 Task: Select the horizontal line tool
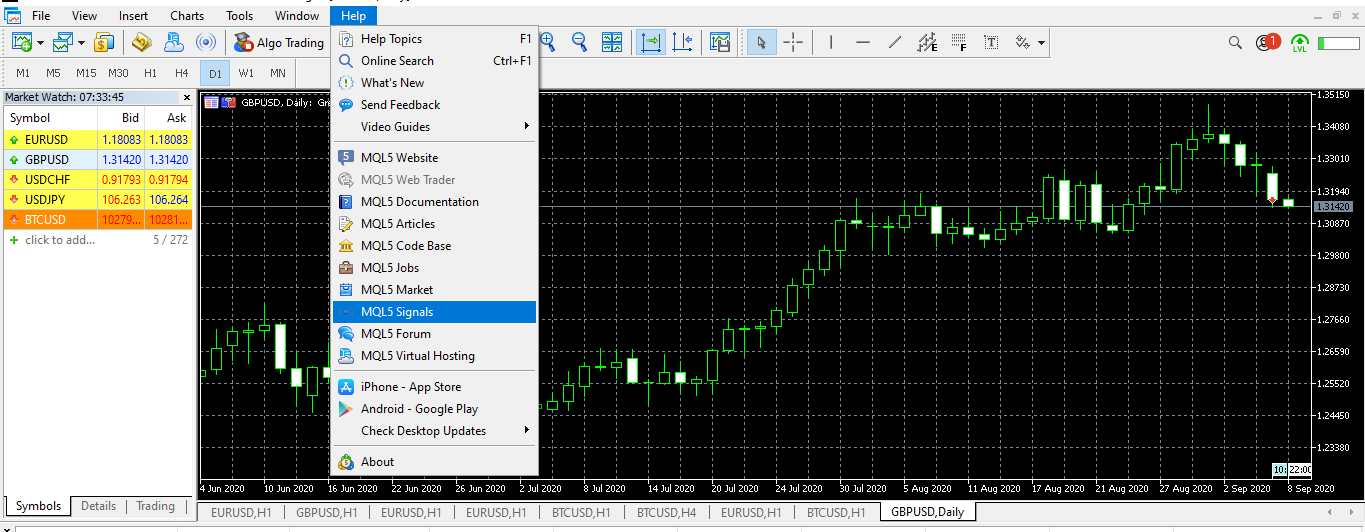863,42
